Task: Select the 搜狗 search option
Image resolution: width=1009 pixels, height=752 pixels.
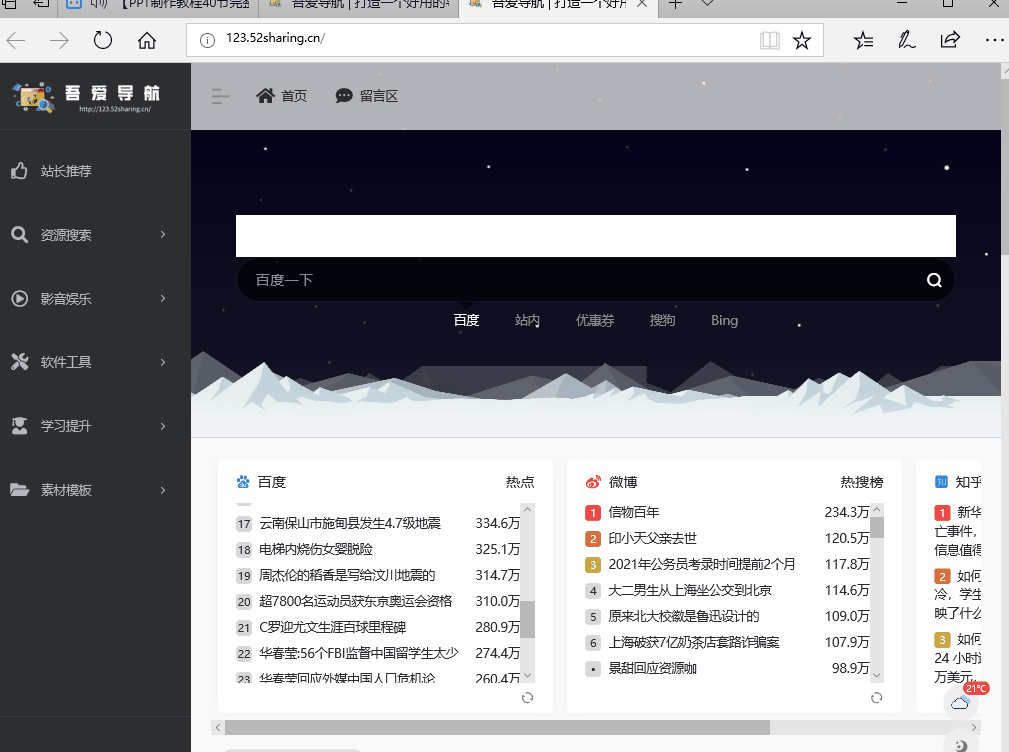Action: coord(662,320)
